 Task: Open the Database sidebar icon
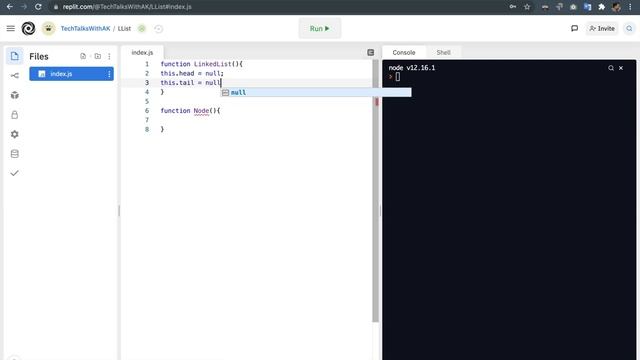click(x=15, y=154)
